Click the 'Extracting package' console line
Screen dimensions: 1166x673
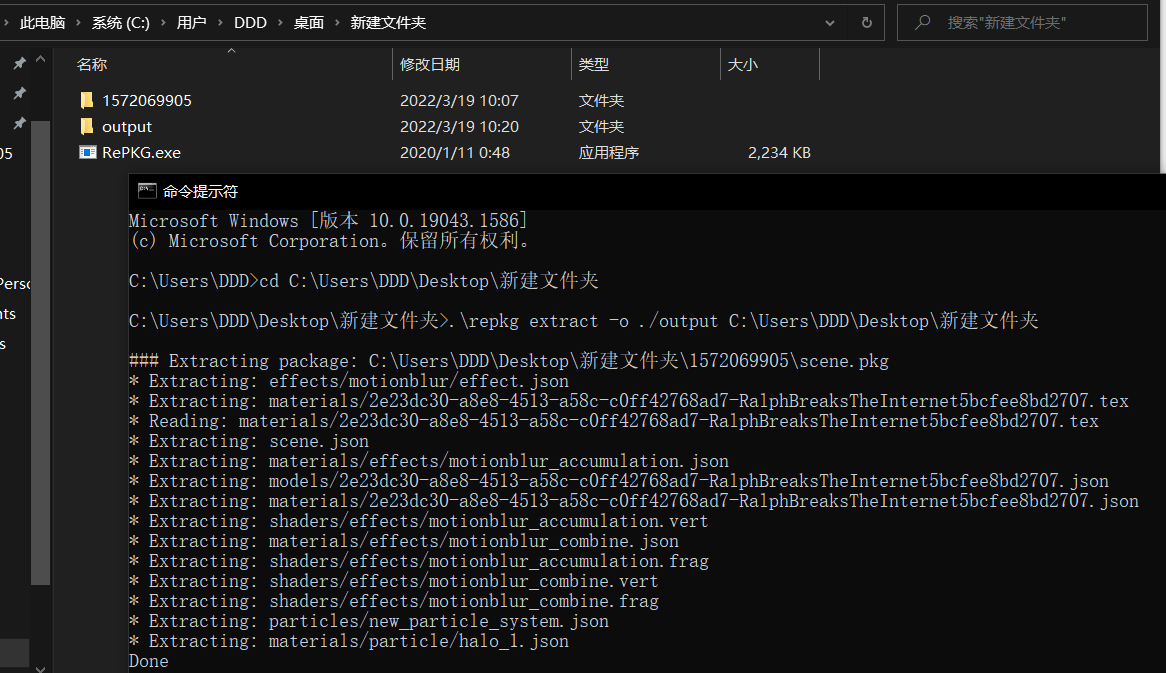(x=509, y=361)
